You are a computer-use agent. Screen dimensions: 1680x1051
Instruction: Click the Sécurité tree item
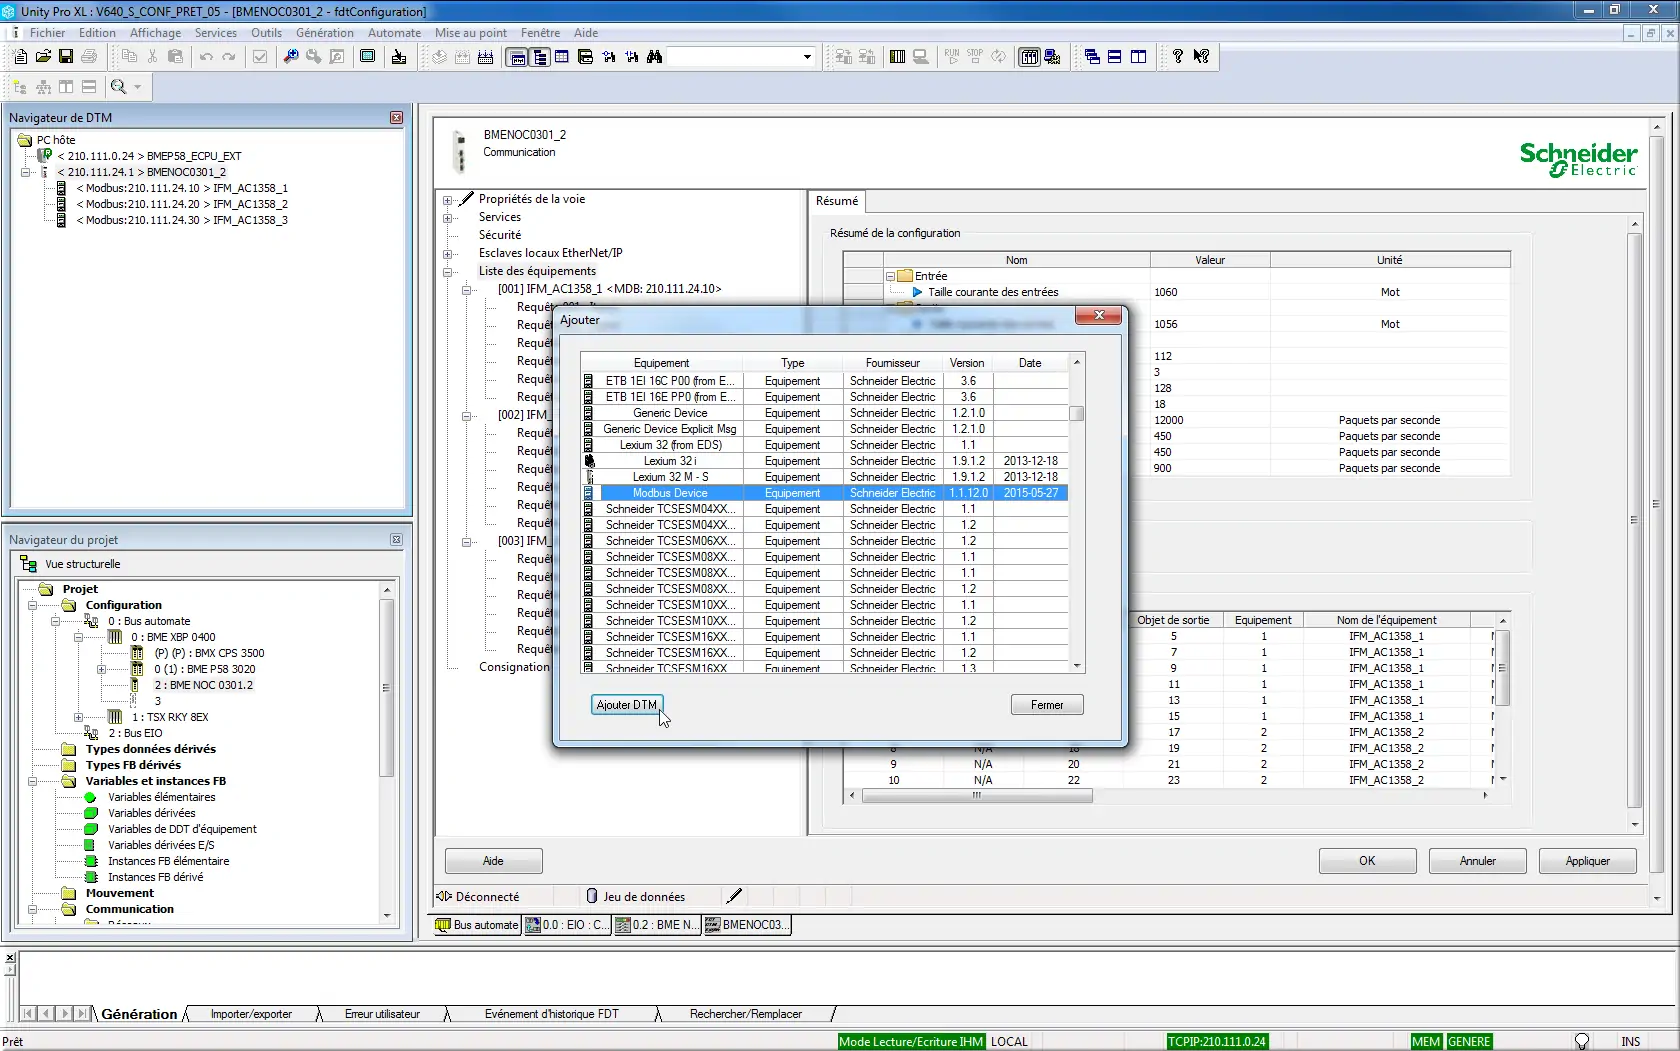point(499,235)
